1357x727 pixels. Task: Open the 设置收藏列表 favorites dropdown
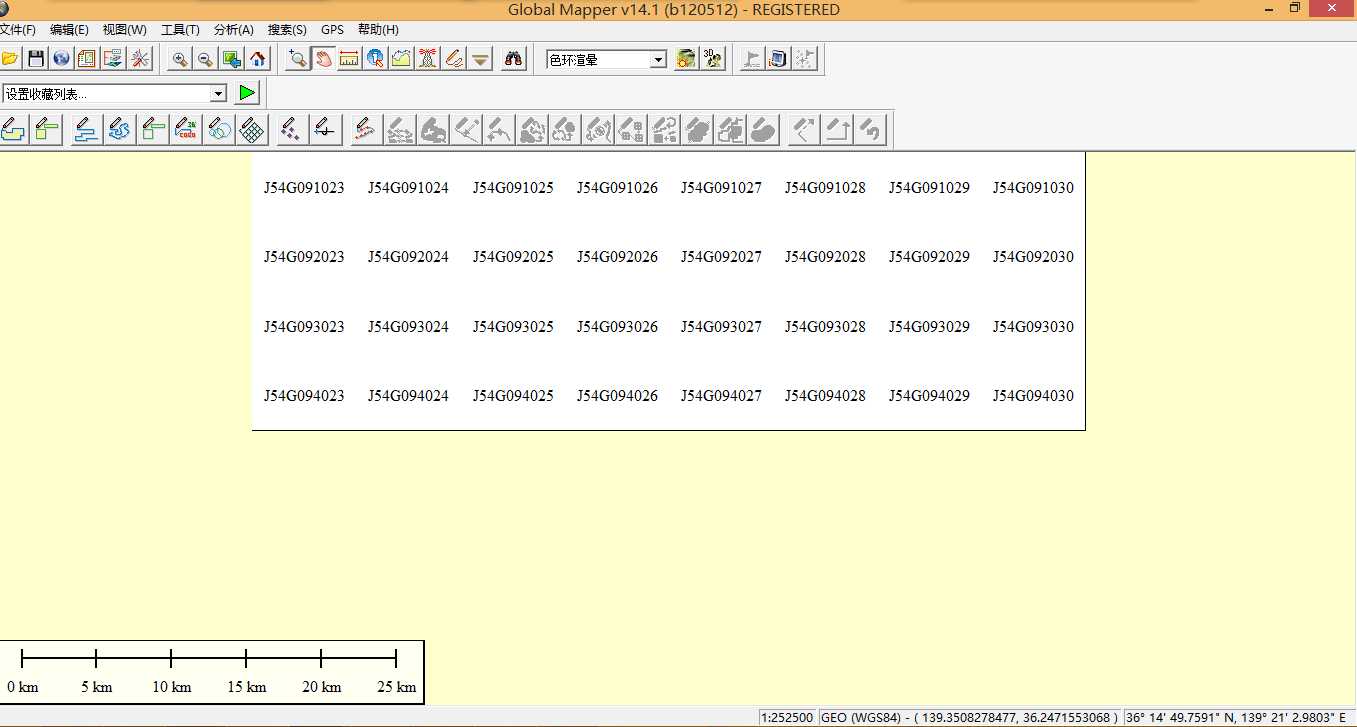(x=218, y=94)
